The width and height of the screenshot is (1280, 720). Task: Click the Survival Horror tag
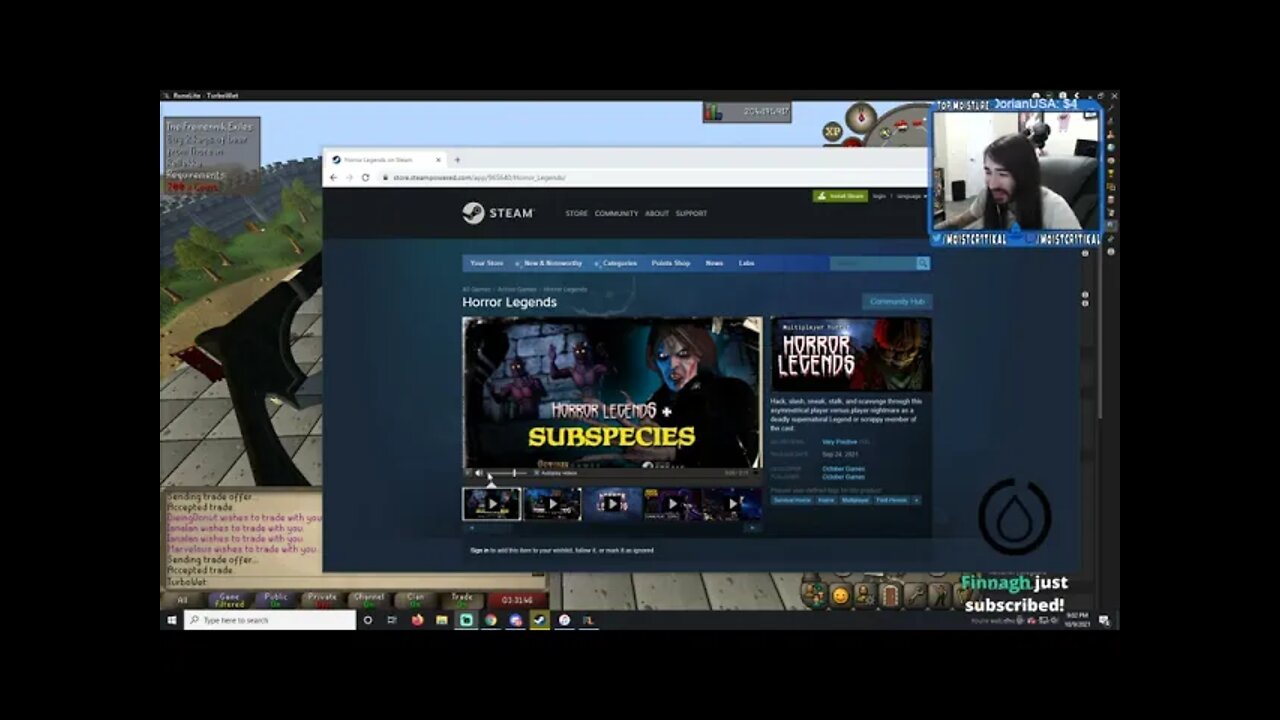tap(792, 500)
